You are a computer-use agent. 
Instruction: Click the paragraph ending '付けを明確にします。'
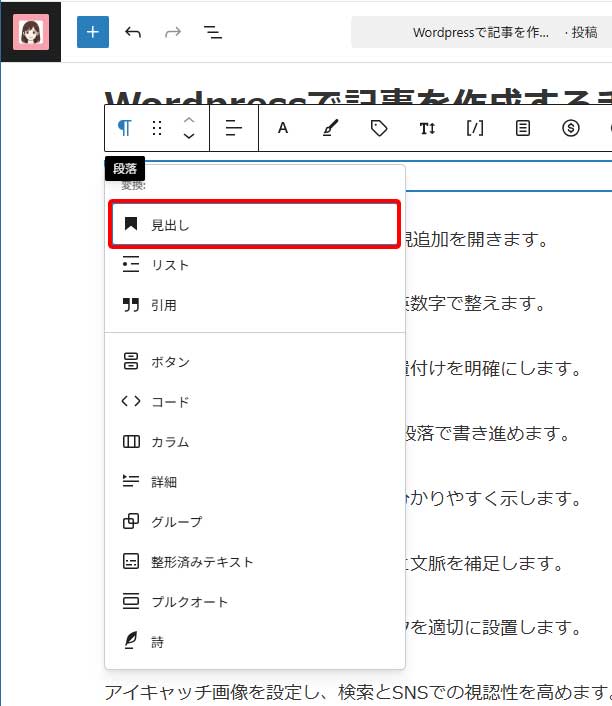(x=493, y=368)
